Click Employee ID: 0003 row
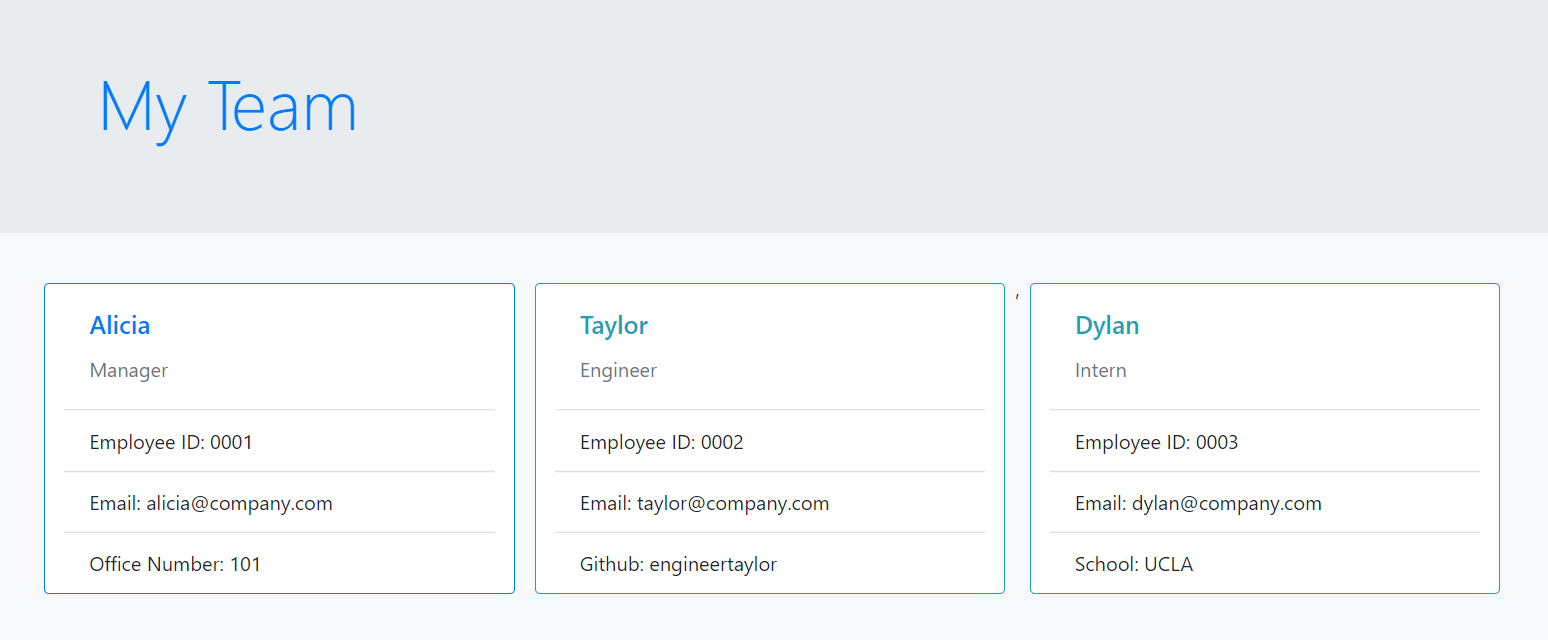The height and width of the screenshot is (640, 1548). coord(1265,441)
